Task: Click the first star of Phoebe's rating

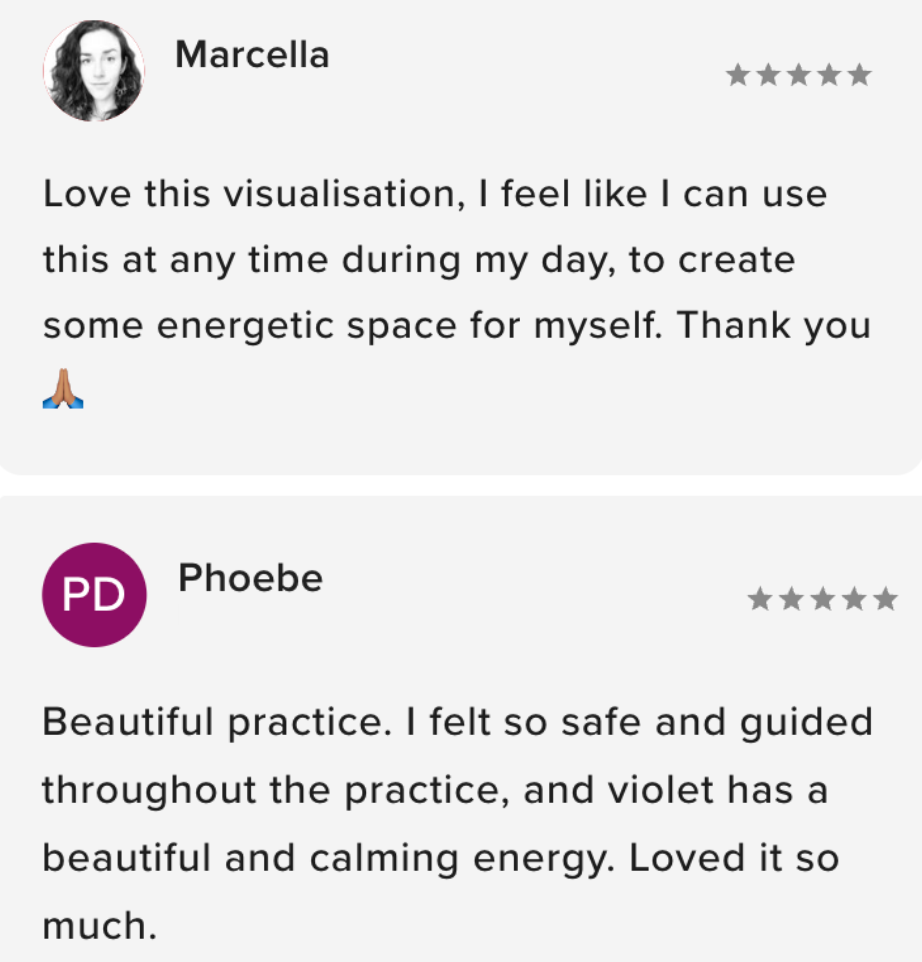Action: (760, 600)
